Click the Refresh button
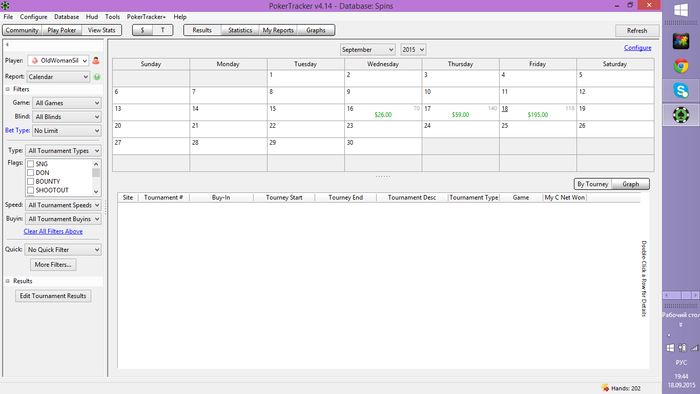 coord(637,30)
